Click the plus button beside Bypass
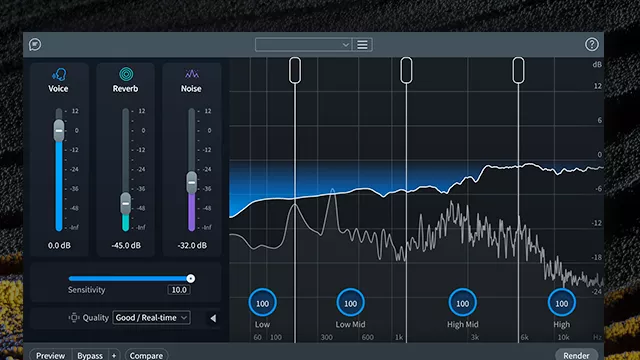 [x=114, y=355]
